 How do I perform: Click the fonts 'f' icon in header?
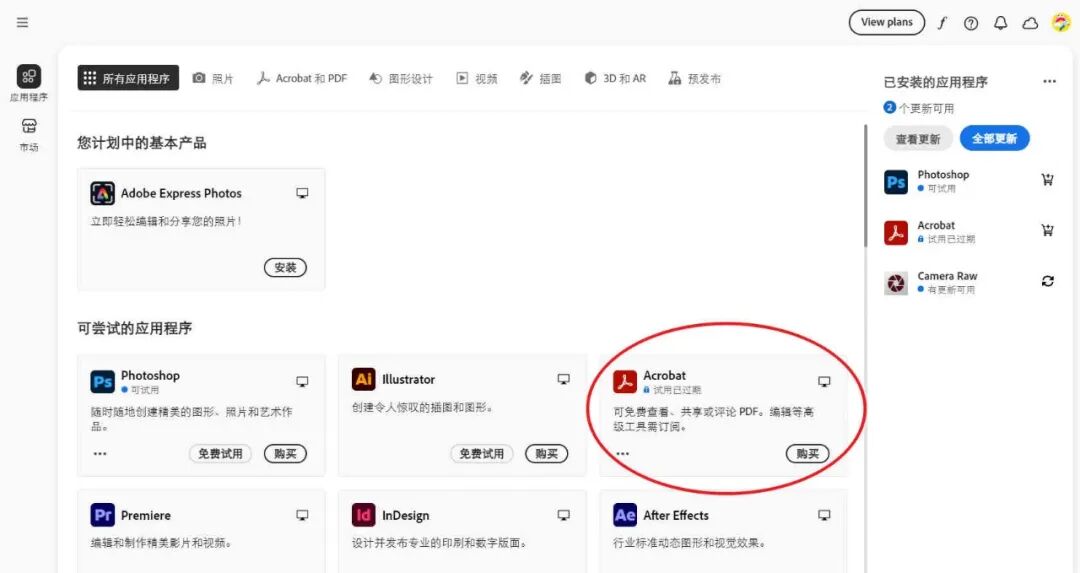click(x=942, y=23)
